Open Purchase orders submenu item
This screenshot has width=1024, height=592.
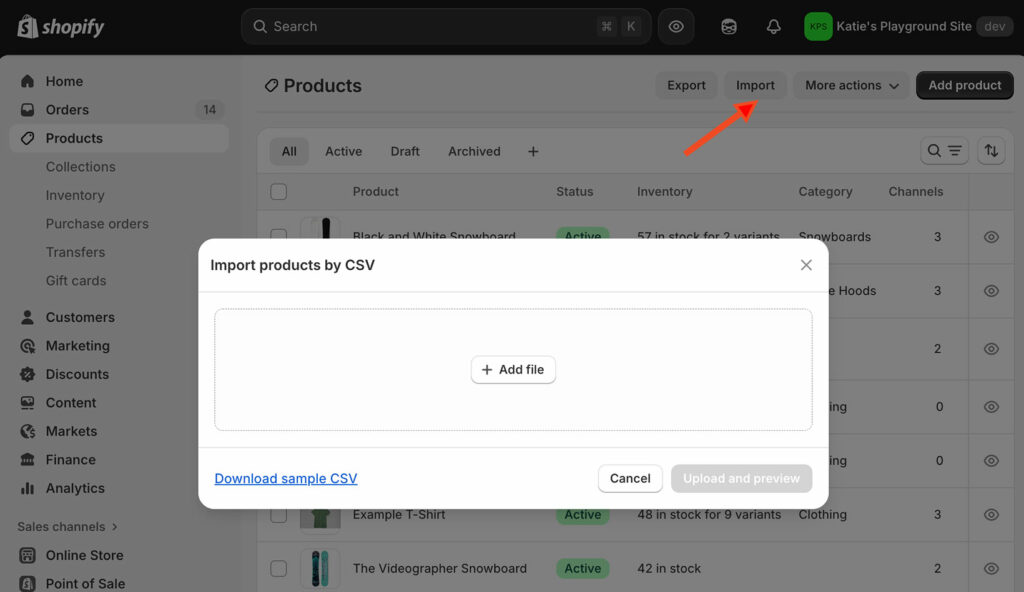click(97, 223)
